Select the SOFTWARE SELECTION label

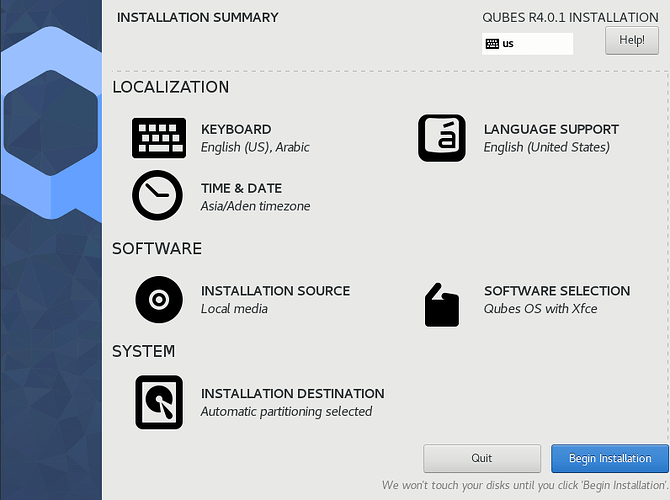[x=557, y=291]
